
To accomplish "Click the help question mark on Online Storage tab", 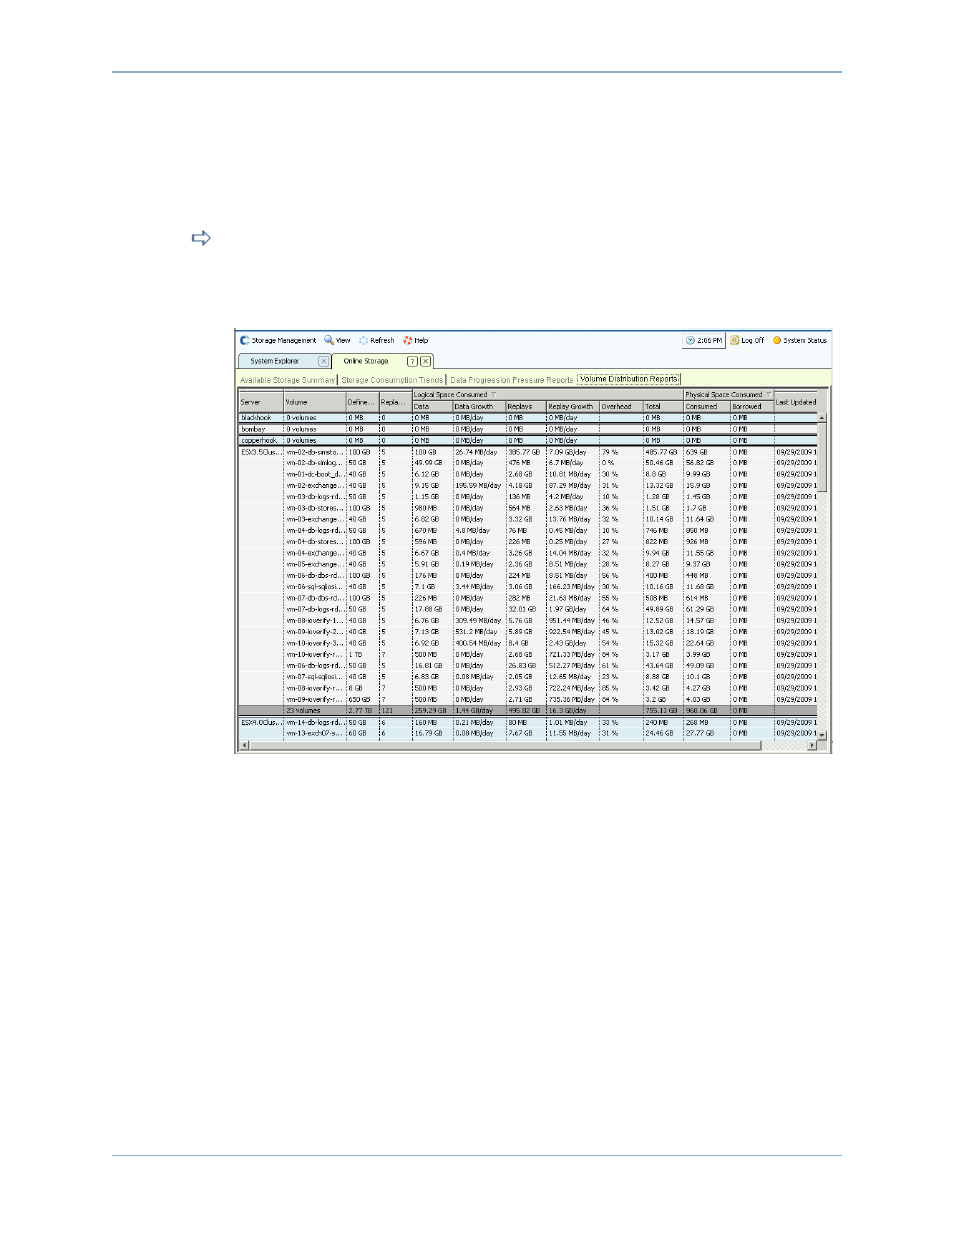I will tap(412, 361).
